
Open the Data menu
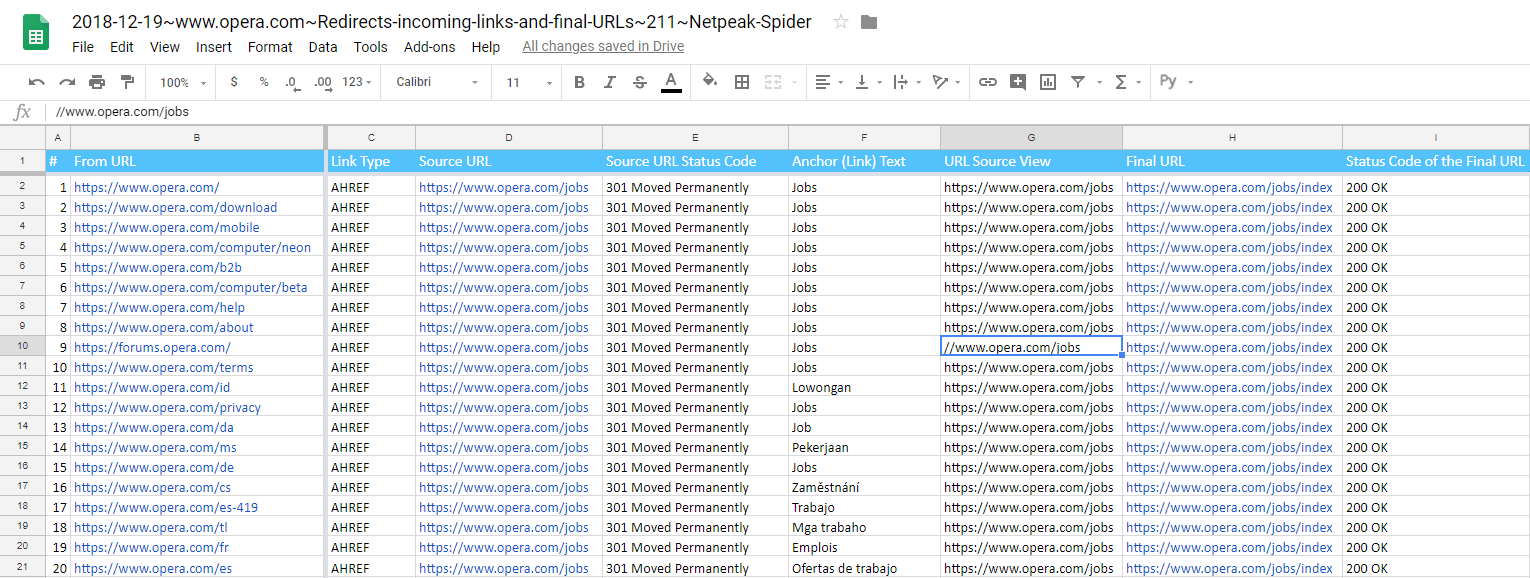point(323,47)
